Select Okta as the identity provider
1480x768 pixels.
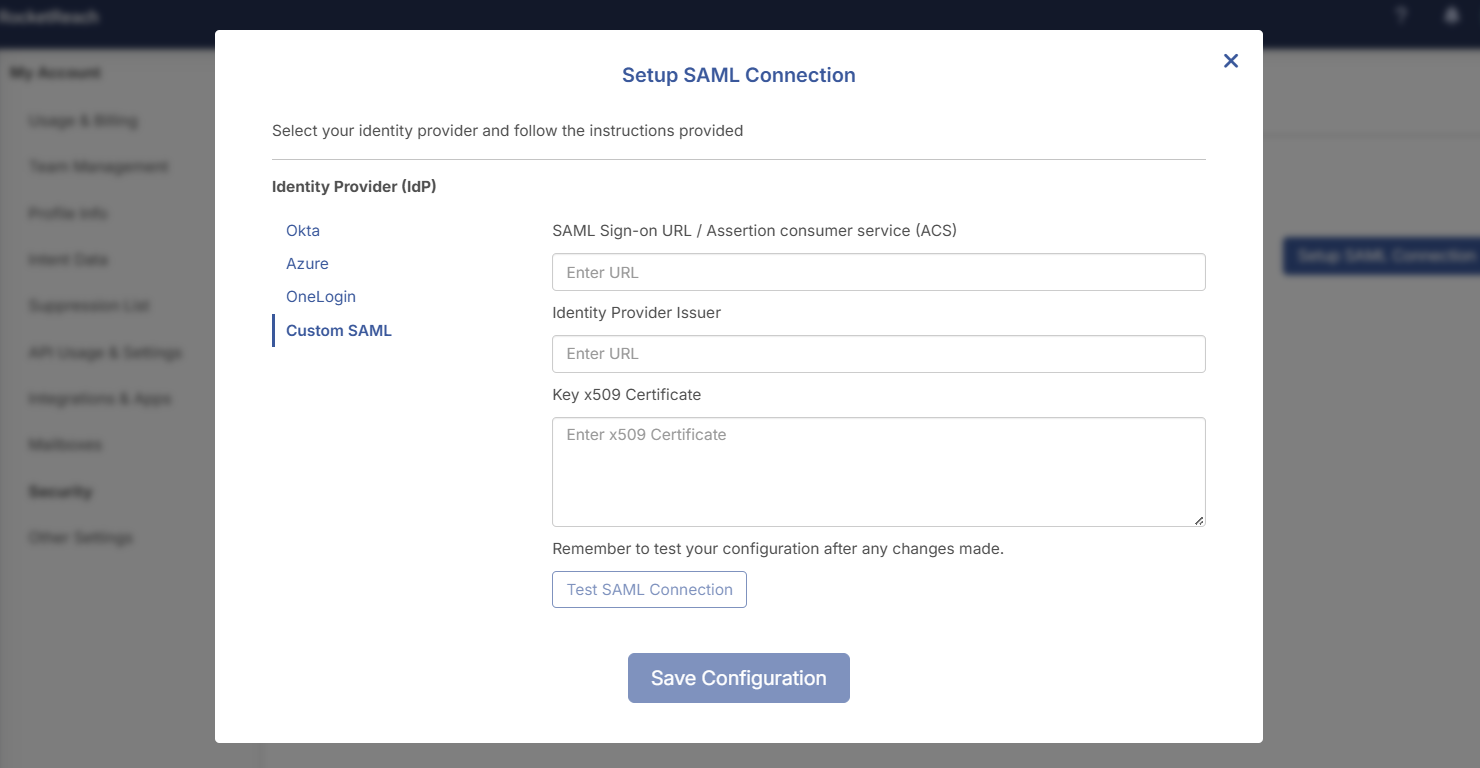(302, 230)
